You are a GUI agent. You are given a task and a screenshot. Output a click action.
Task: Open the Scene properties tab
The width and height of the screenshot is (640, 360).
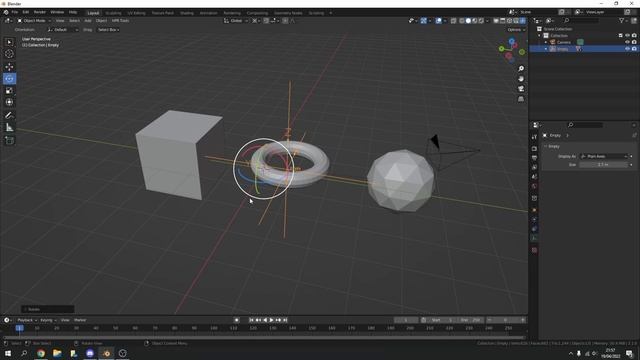pos(534,177)
